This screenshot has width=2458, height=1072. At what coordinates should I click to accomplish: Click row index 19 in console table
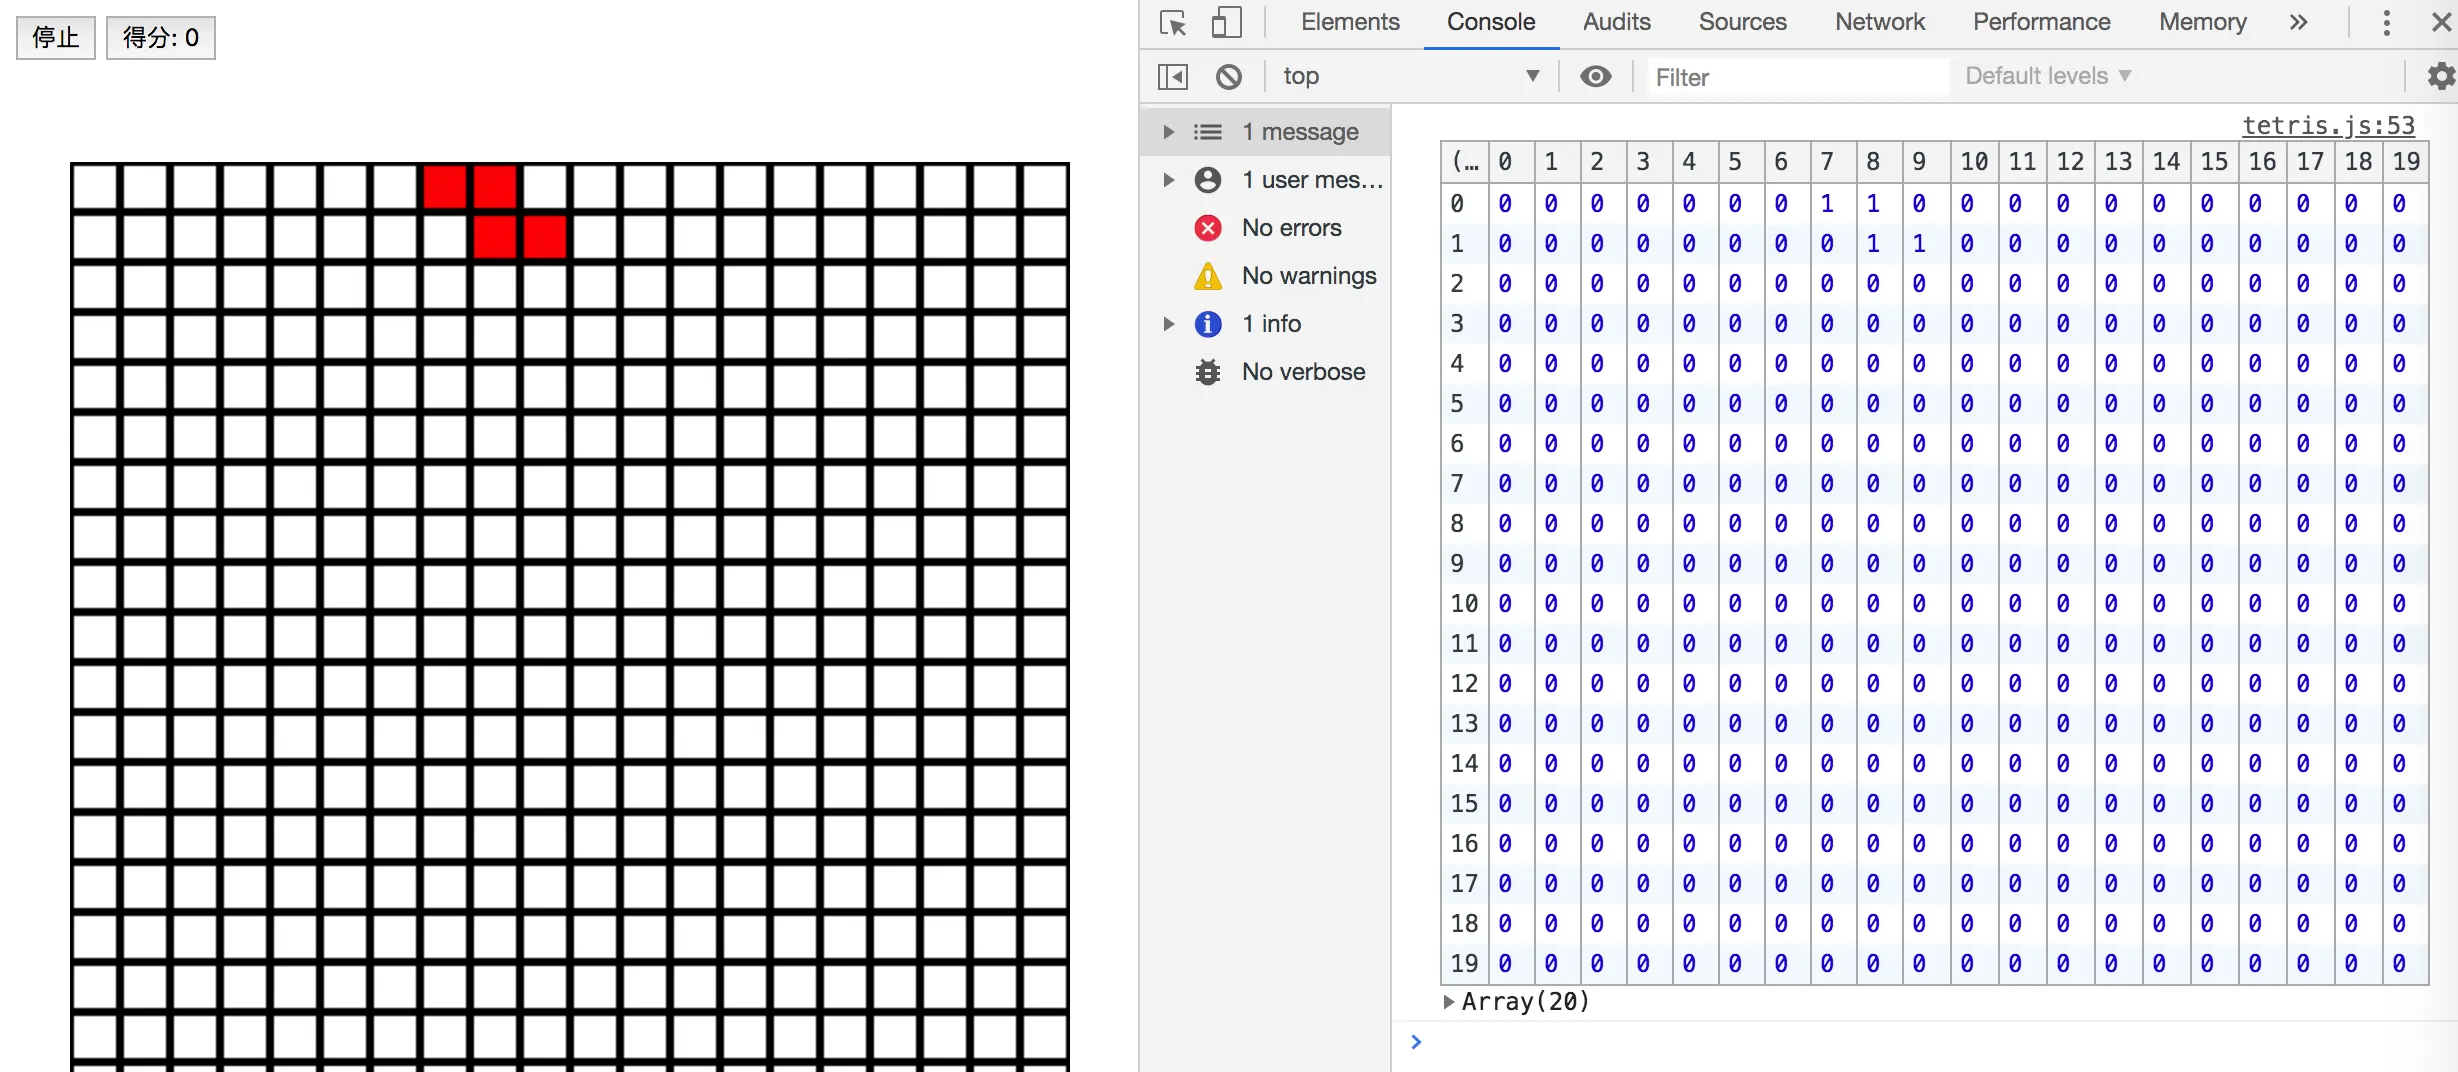[1464, 964]
